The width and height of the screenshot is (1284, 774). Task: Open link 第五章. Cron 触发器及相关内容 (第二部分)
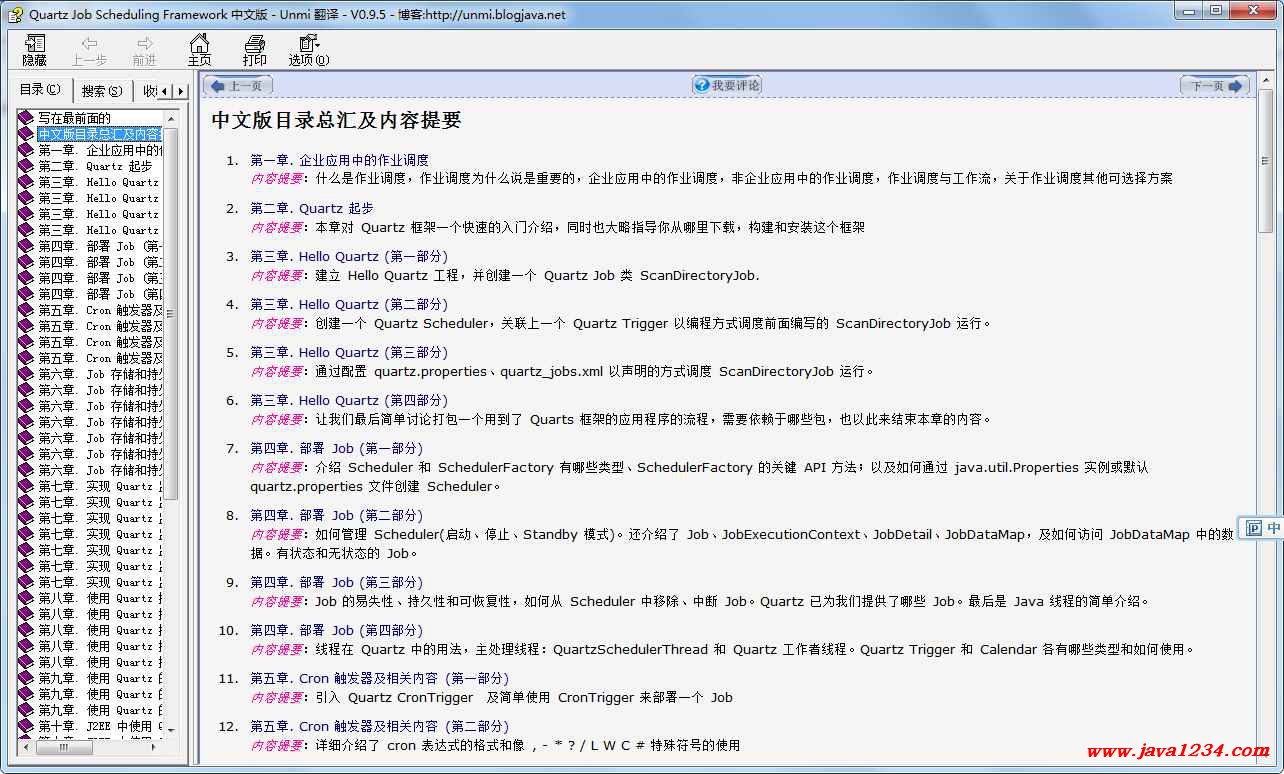pyautogui.click(x=380, y=726)
